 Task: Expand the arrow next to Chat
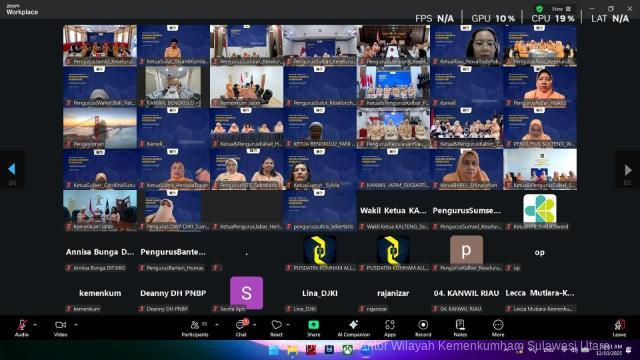click(x=255, y=325)
